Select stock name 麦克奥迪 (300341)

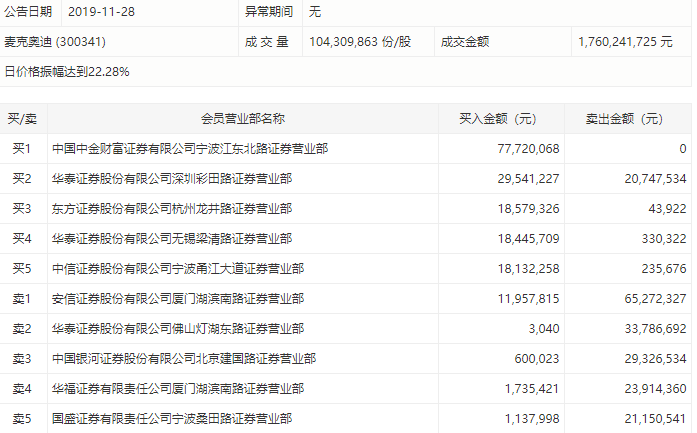(55, 42)
